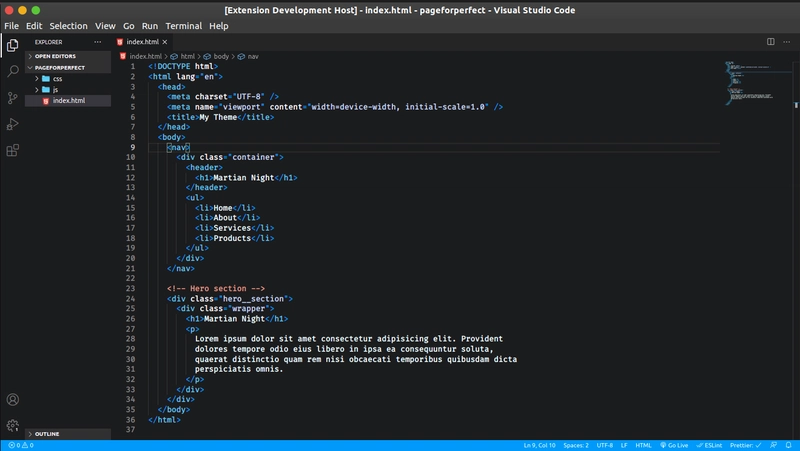Viewport: 800px width, 451px height.
Task: Expand the Open Editors section
Action: coord(68,56)
